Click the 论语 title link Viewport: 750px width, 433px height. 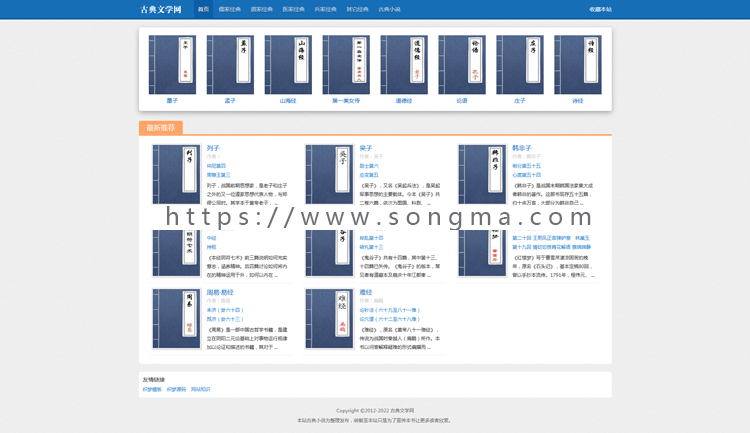click(x=462, y=101)
